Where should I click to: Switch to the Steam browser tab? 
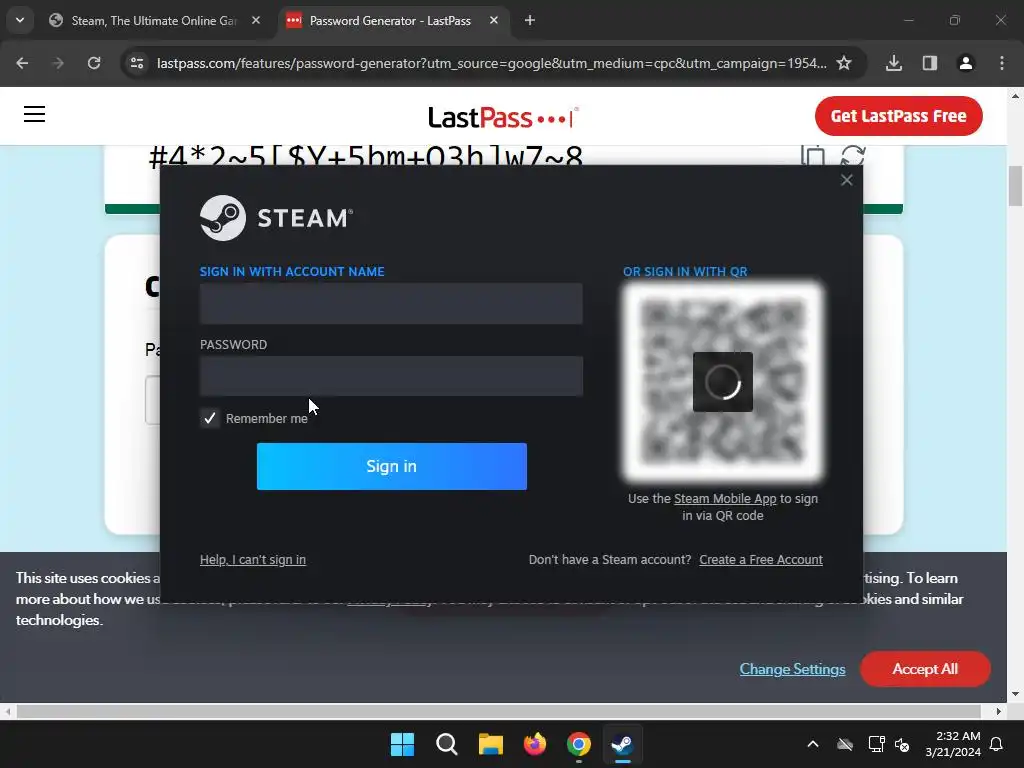pyautogui.click(x=153, y=21)
